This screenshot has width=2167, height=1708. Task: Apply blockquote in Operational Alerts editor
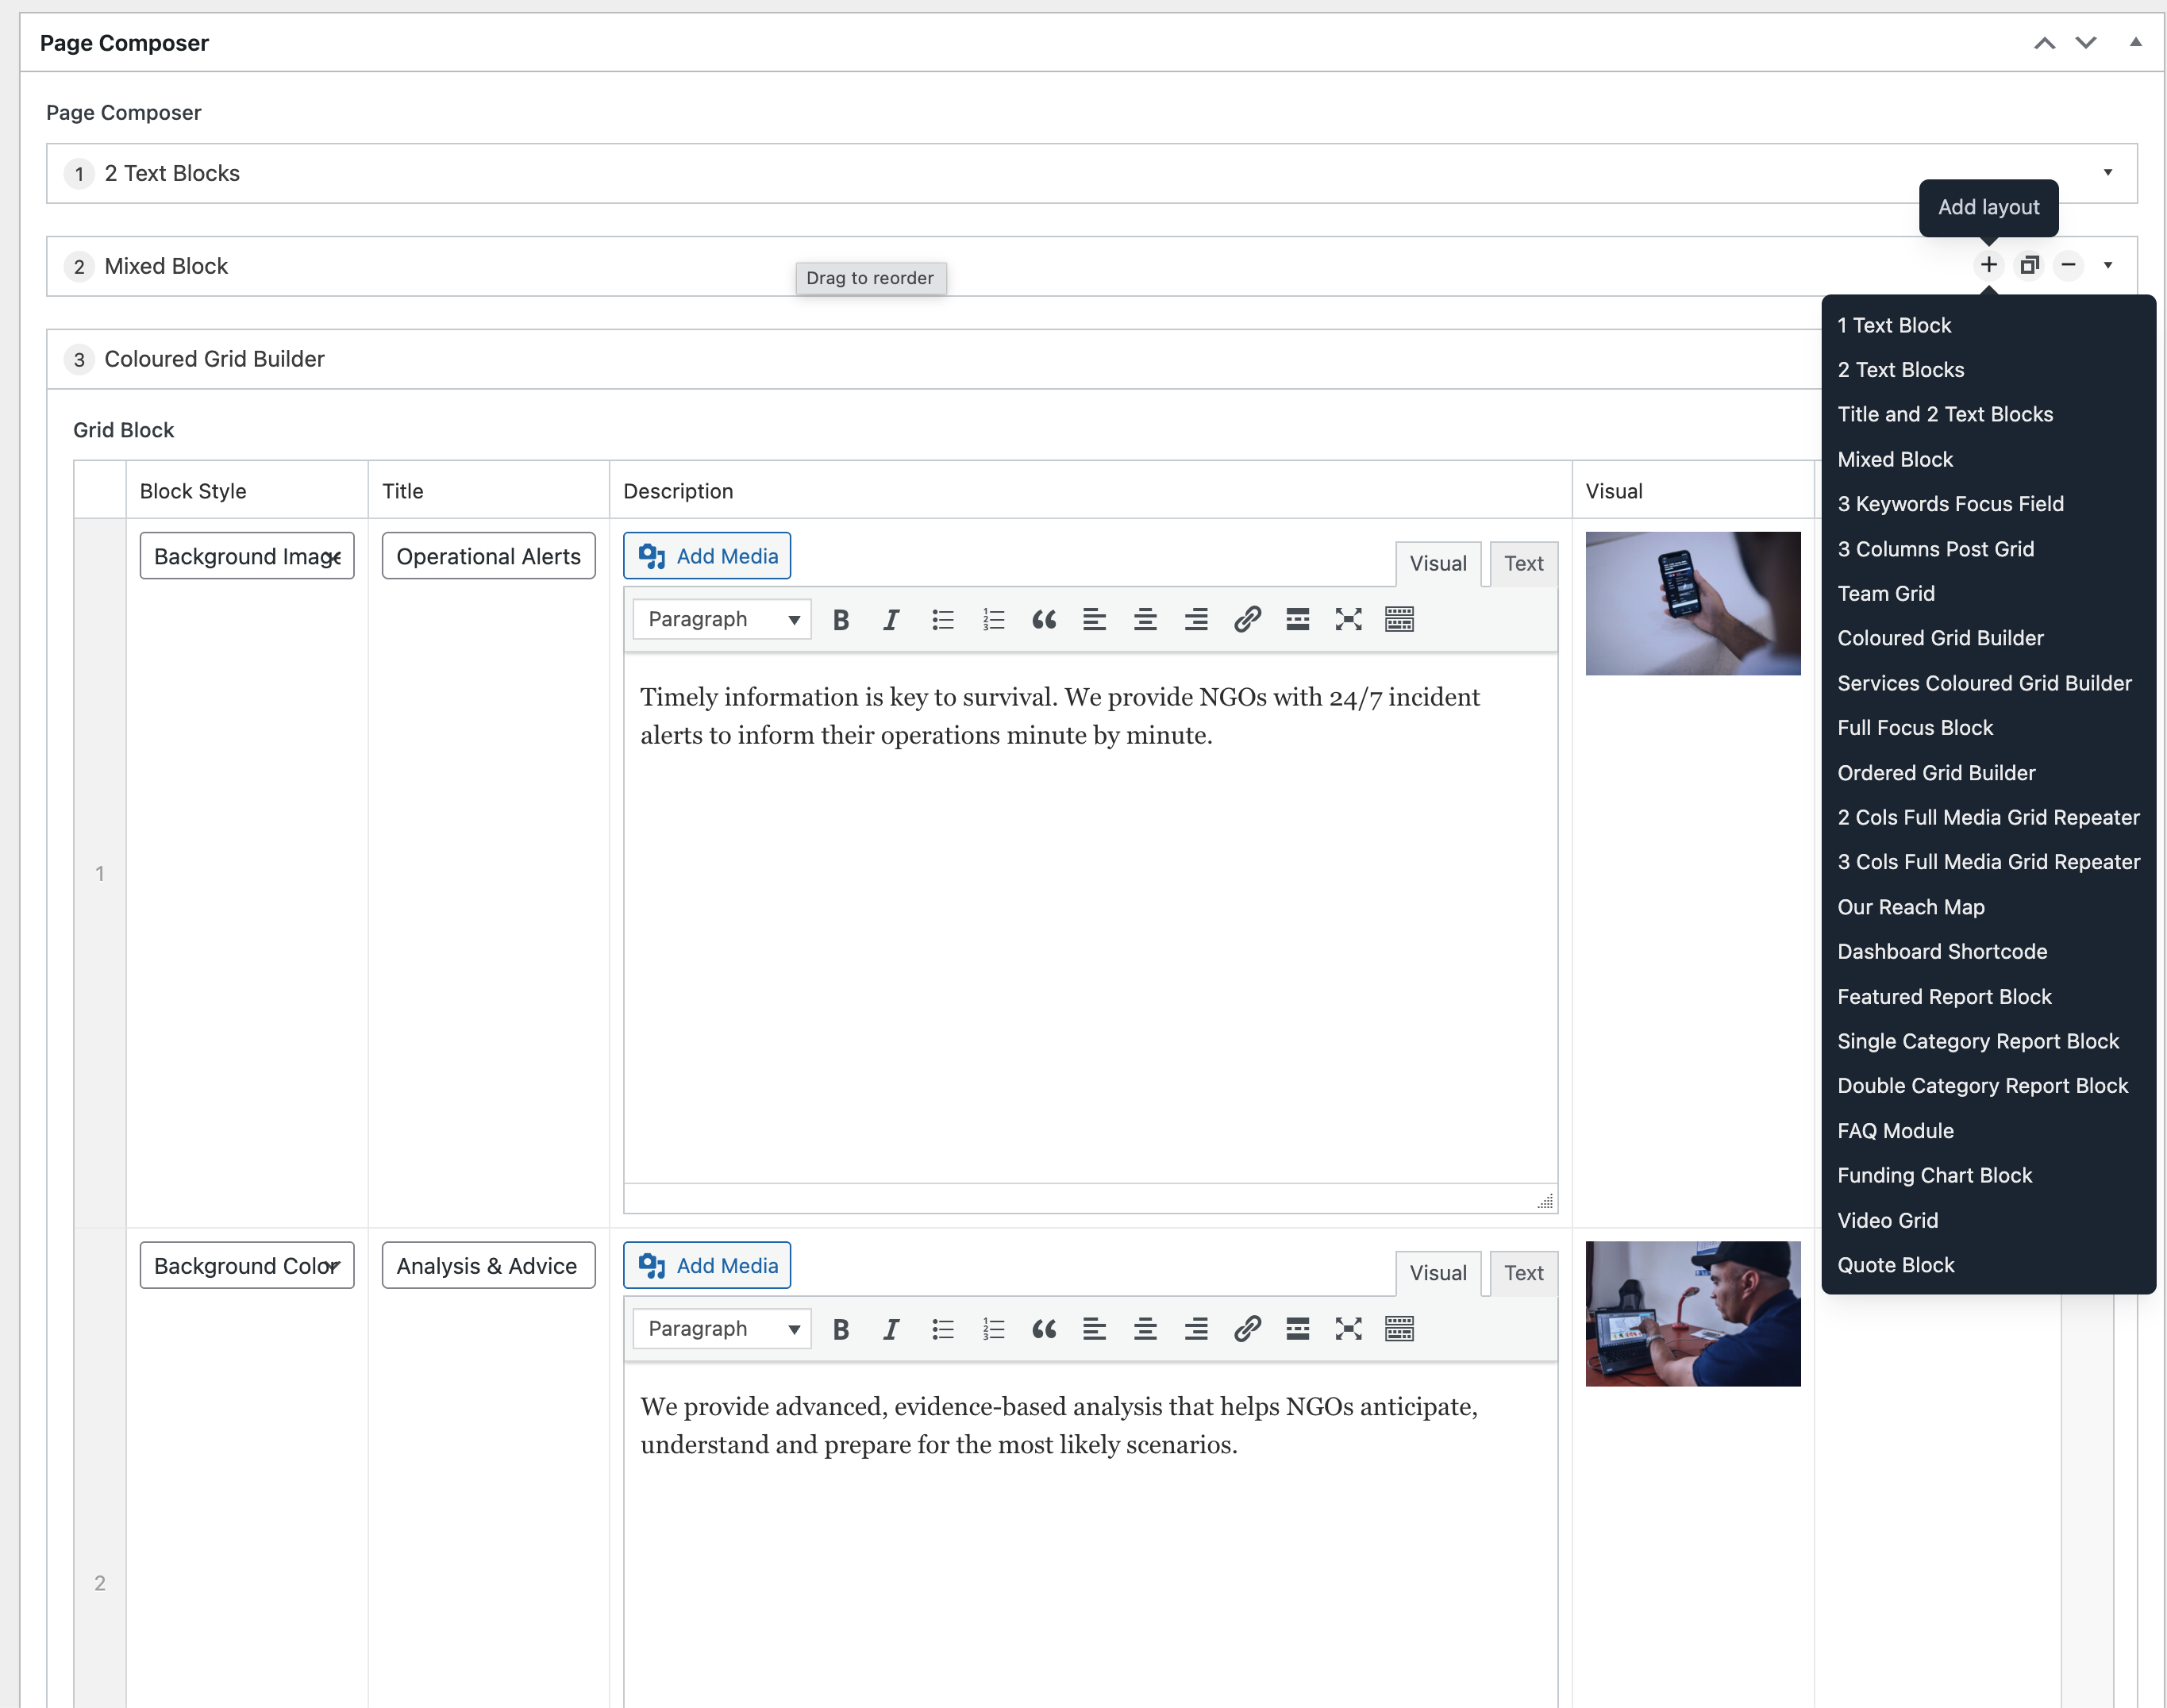coord(1044,620)
